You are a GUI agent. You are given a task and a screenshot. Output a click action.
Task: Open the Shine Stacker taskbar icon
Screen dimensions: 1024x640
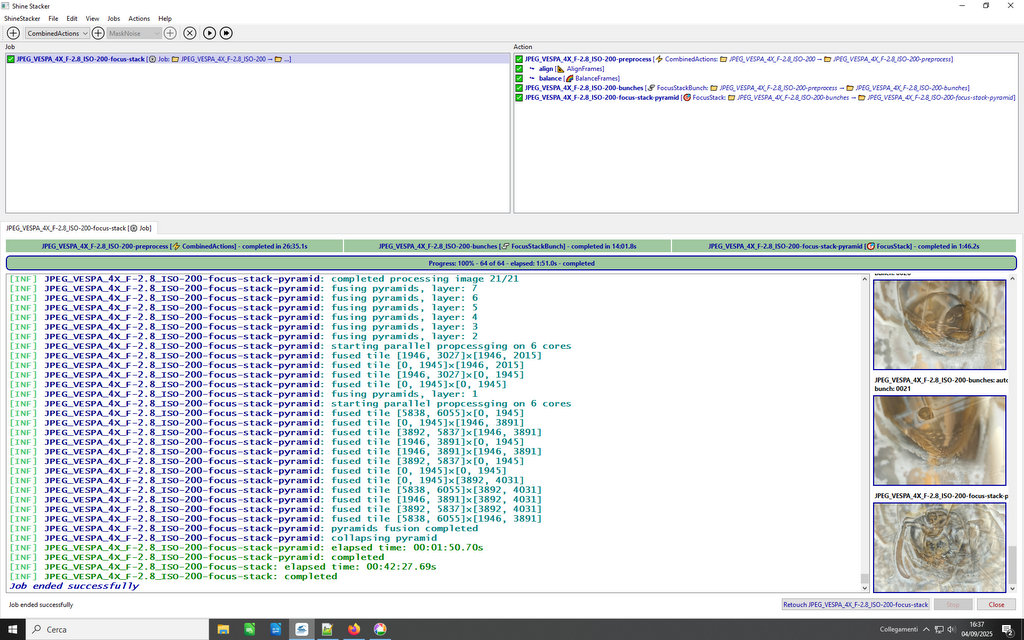302,630
